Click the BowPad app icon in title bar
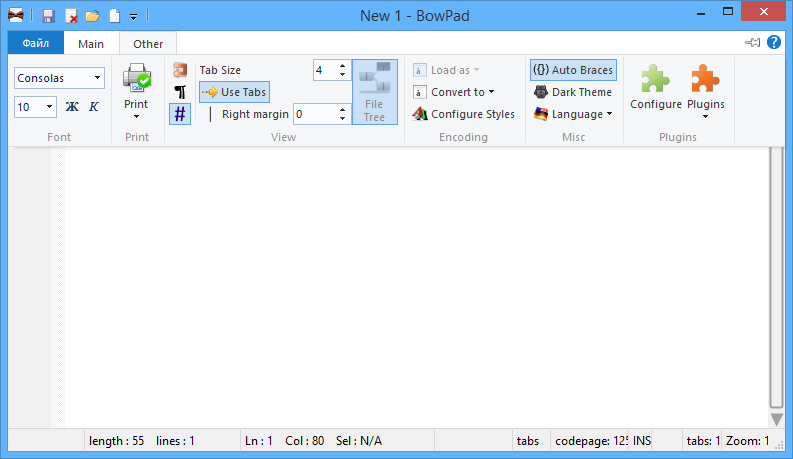 16,16
